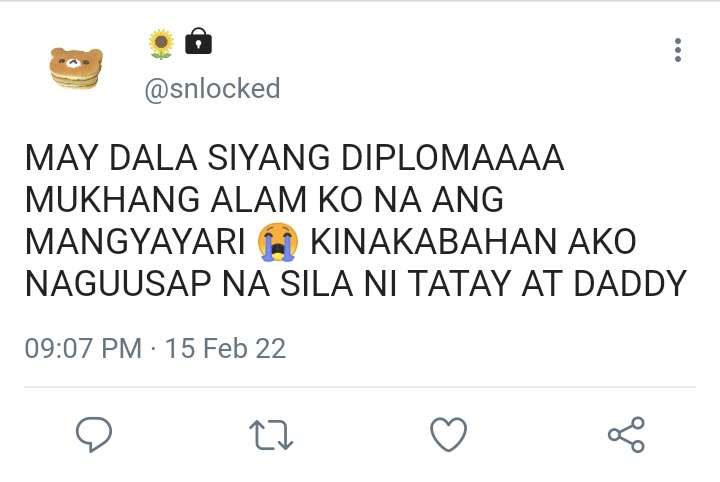The height and width of the screenshot is (482, 720).
Task: Click the word DIPLOMAAAA in the tweet
Action: (453, 157)
